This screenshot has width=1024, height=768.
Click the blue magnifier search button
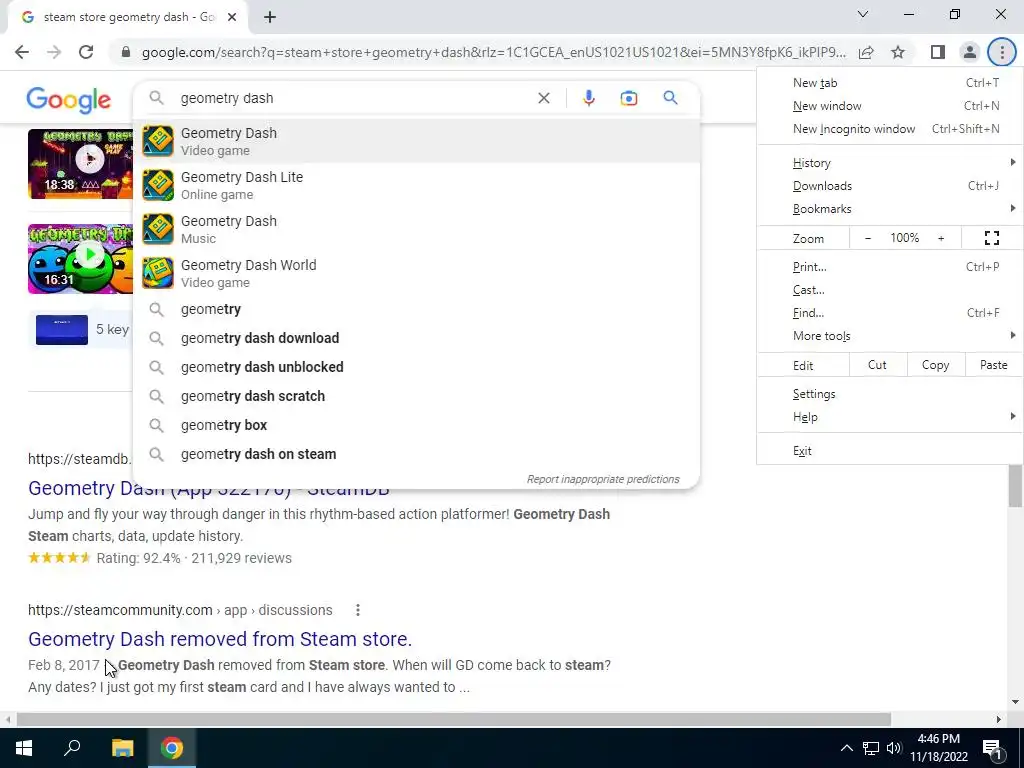(x=670, y=98)
